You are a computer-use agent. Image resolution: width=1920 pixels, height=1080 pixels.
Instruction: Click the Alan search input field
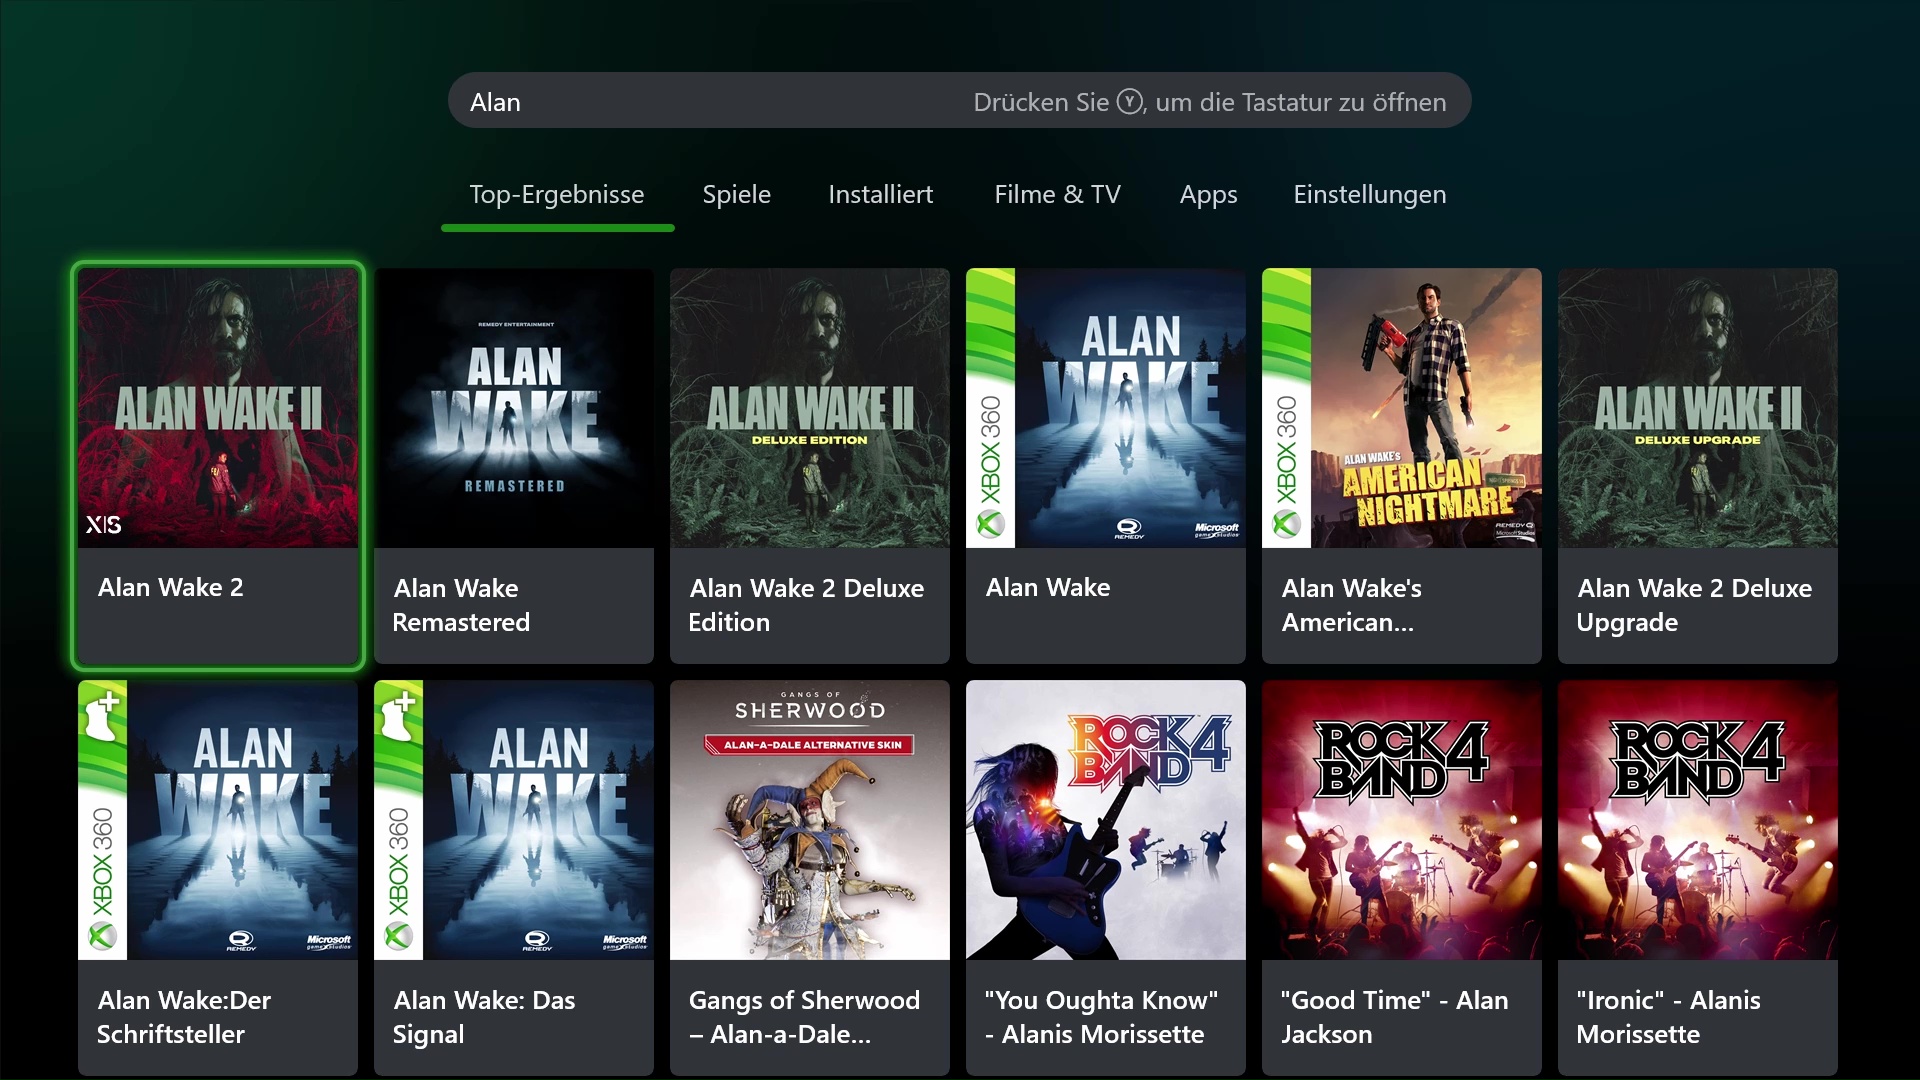959,101
